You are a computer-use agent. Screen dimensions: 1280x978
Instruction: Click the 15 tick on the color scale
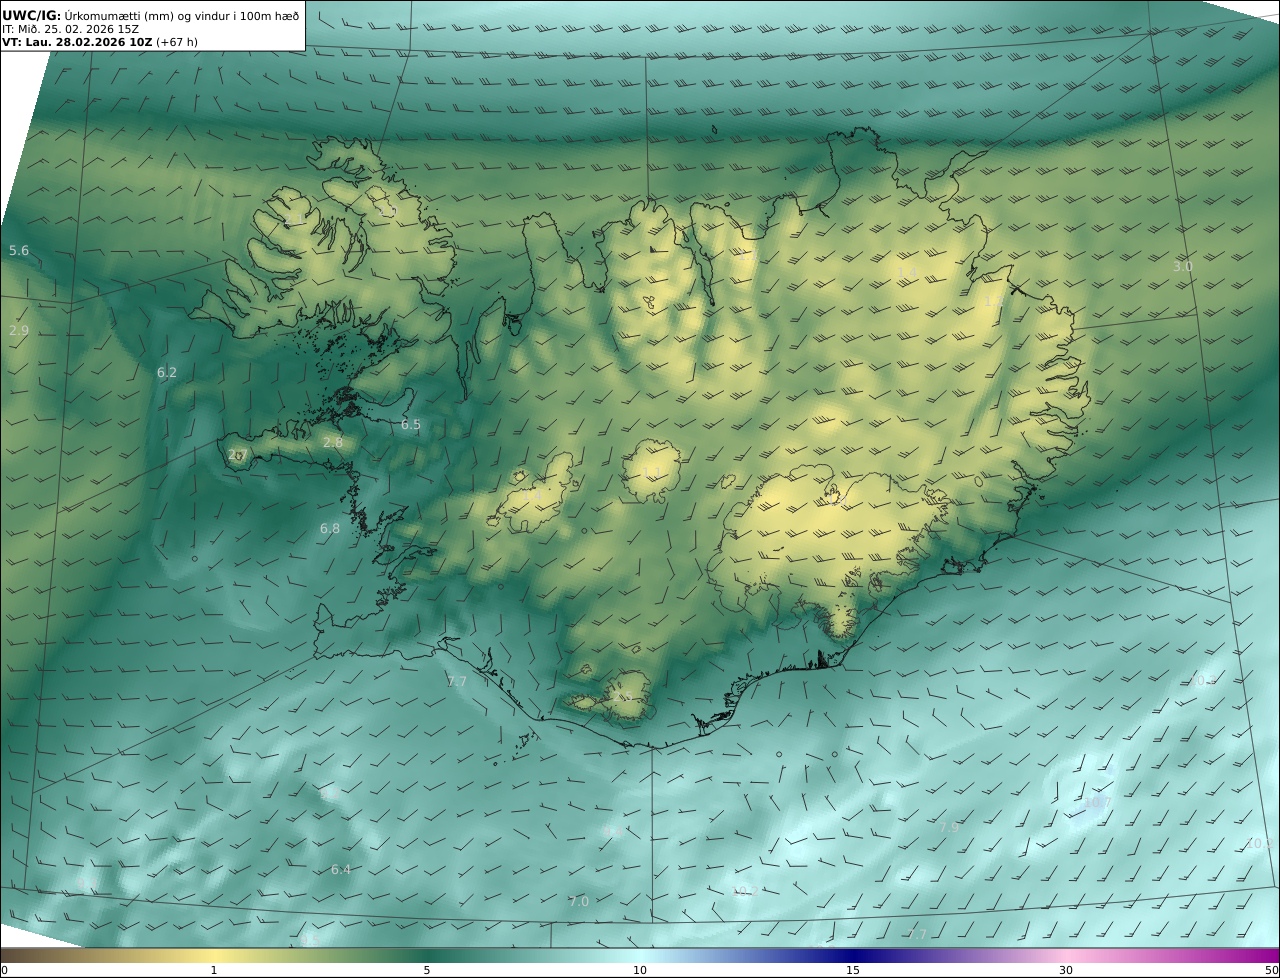click(x=853, y=970)
